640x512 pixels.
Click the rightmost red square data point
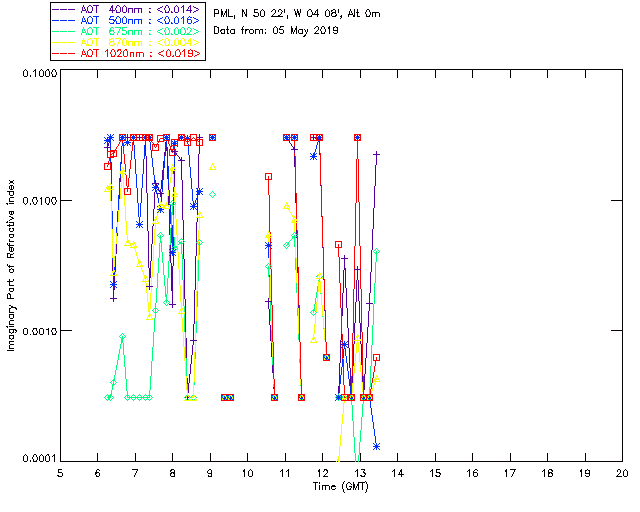click(x=376, y=357)
